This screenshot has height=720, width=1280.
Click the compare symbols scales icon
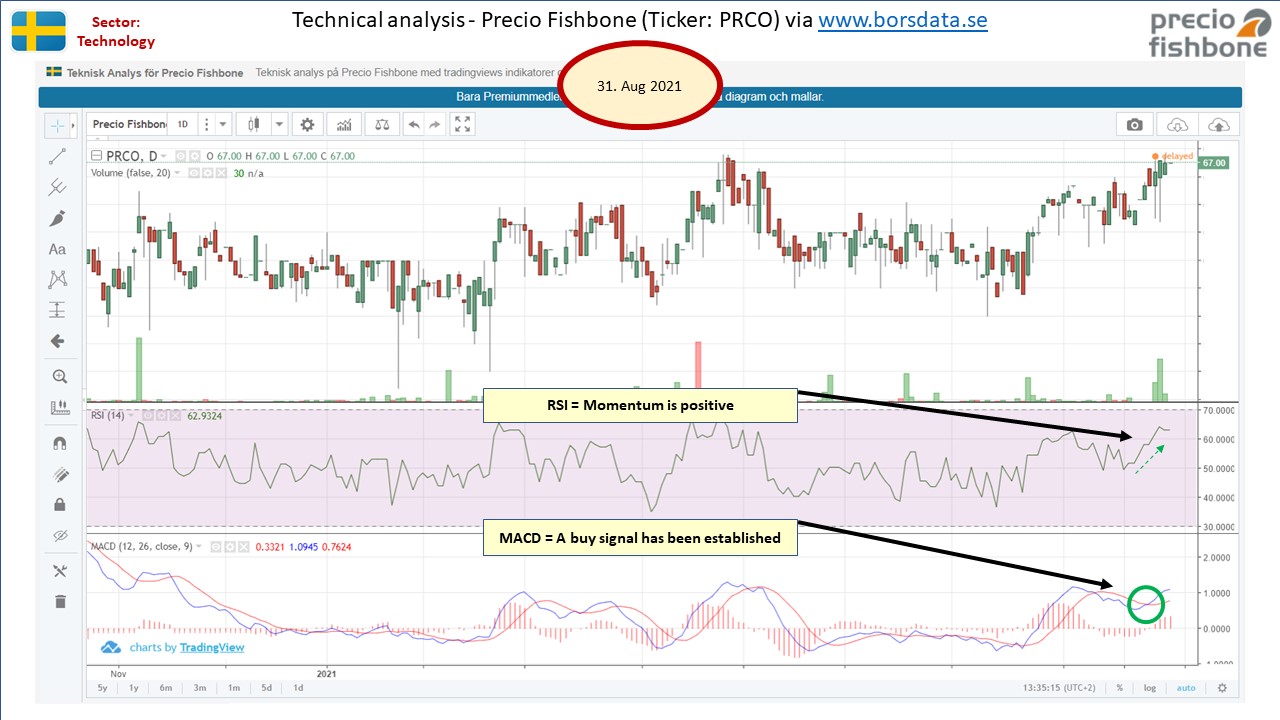tap(381, 124)
